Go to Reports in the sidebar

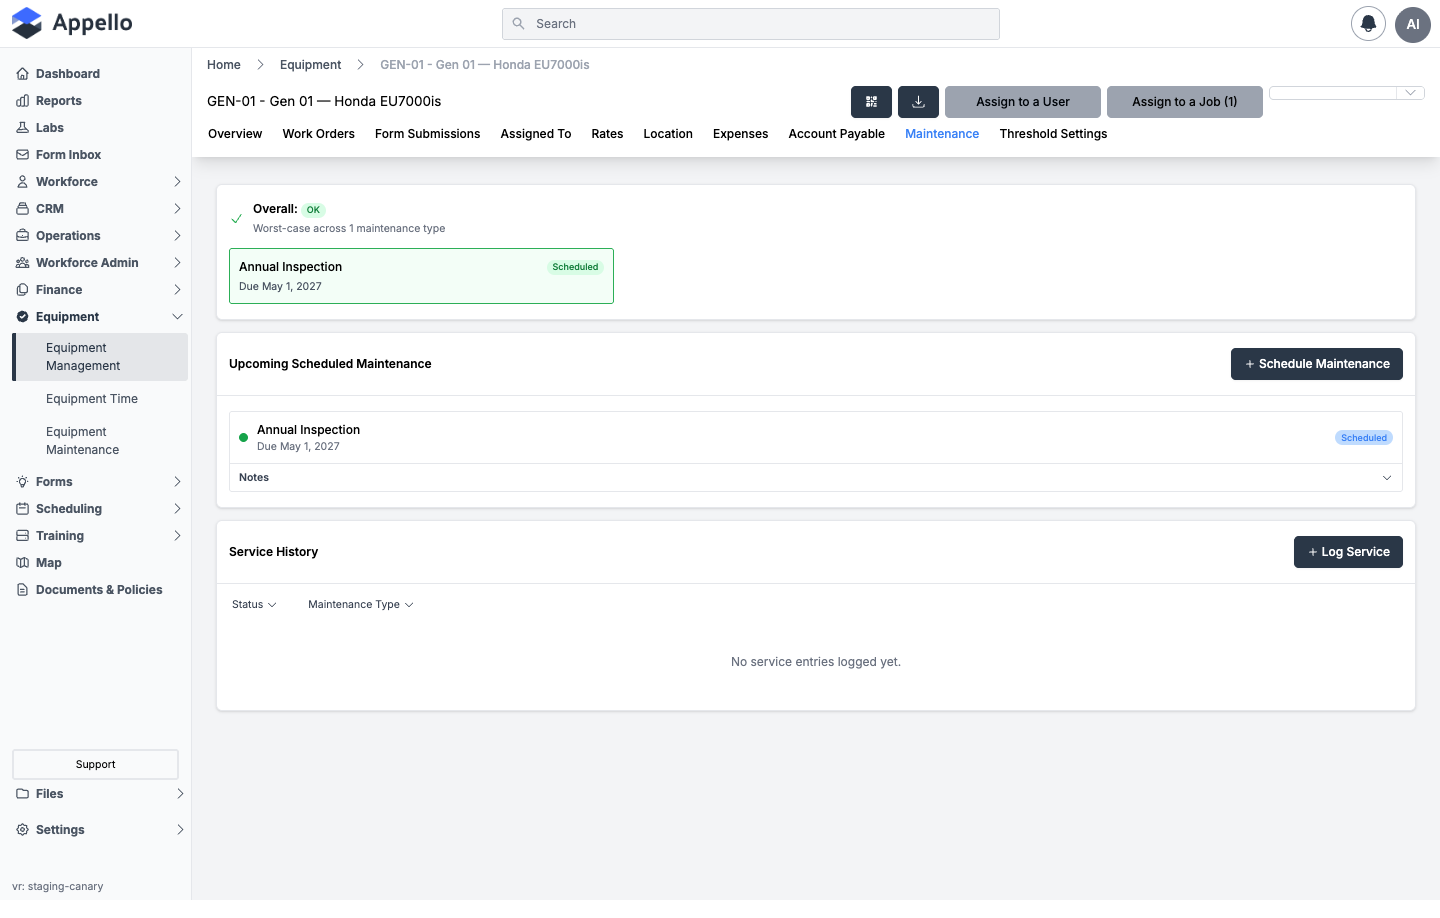point(58,101)
